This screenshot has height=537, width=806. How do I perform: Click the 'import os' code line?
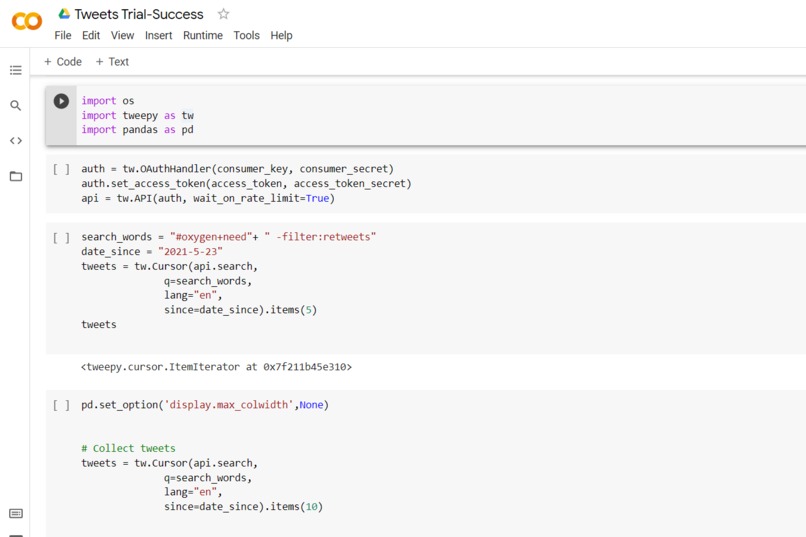tap(107, 101)
